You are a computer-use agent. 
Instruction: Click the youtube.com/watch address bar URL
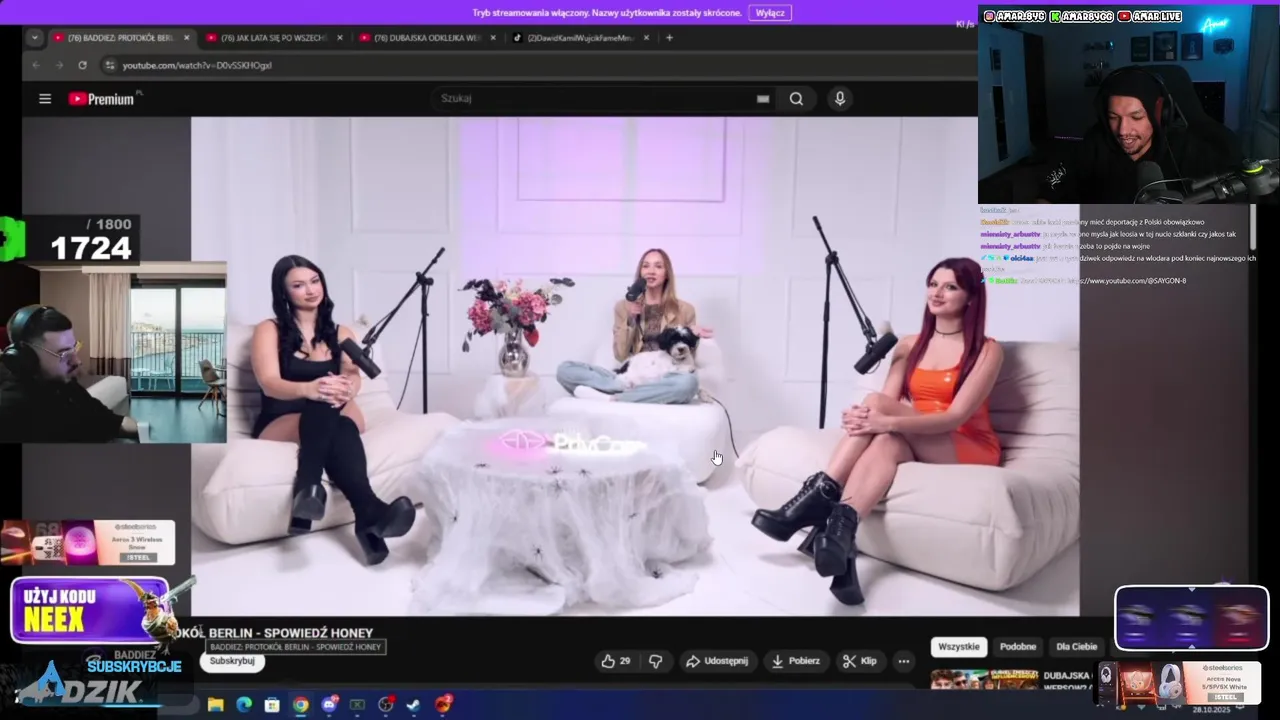(x=197, y=65)
